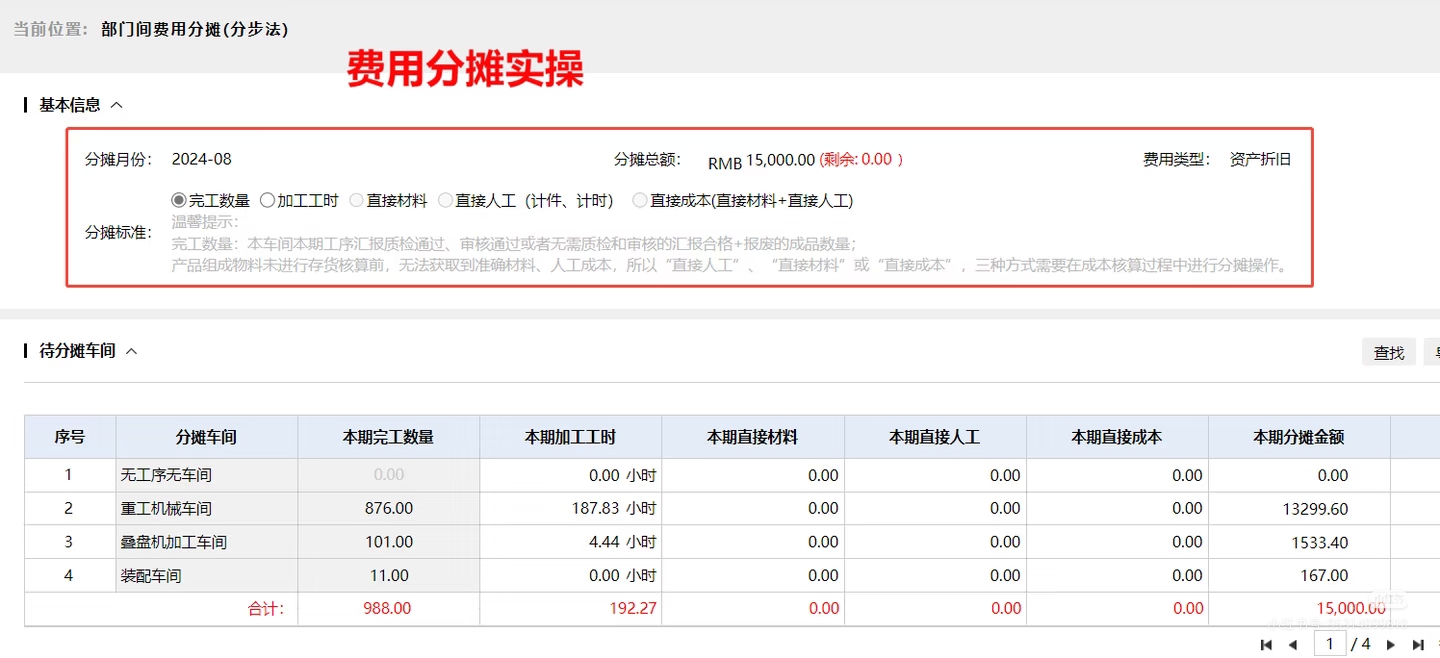Click the total quantity 988.00
This screenshot has width=1440, height=658.
point(389,608)
